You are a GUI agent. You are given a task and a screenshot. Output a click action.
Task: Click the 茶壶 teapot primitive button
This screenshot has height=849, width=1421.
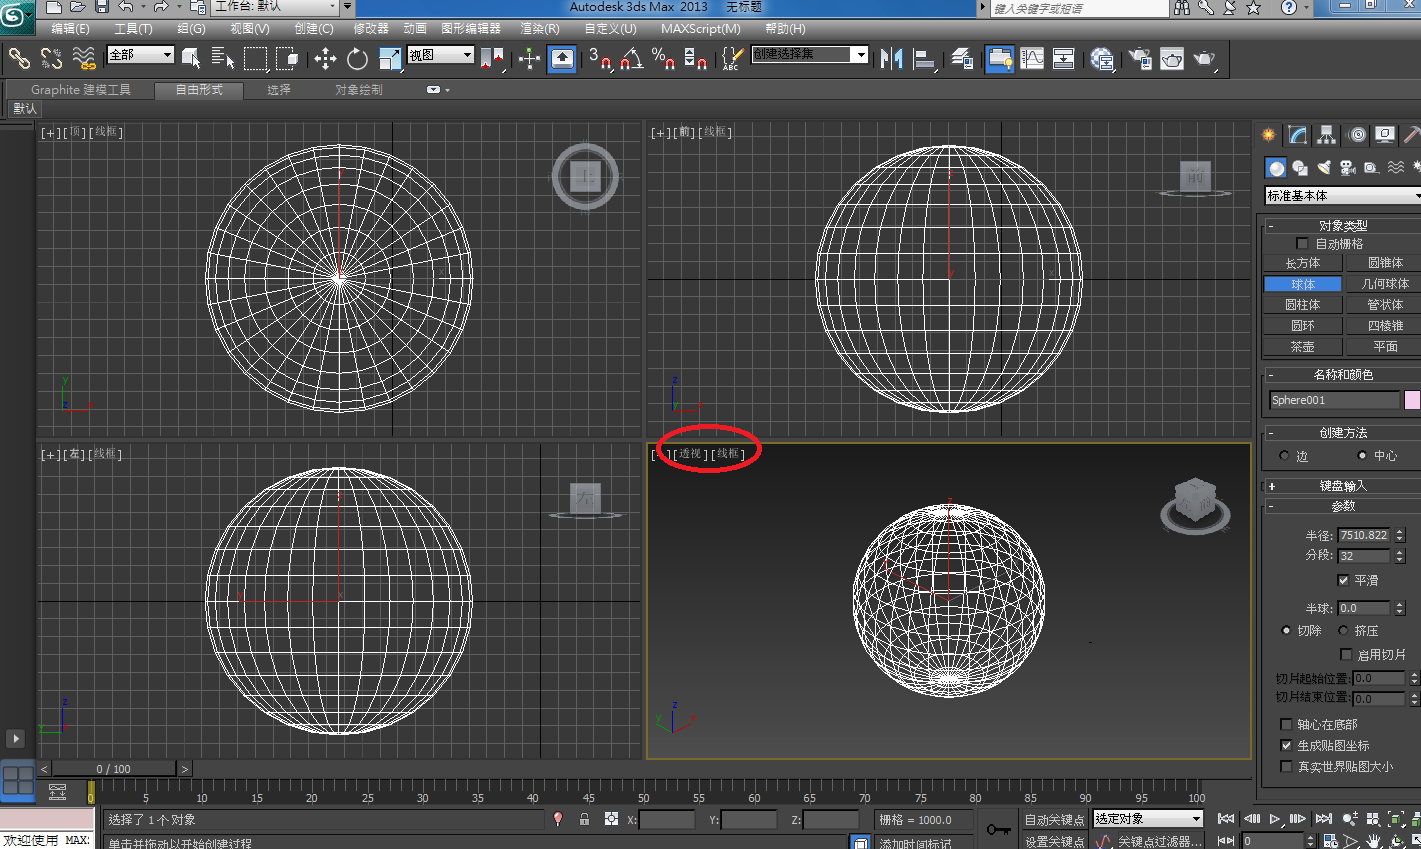pos(1302,347)
